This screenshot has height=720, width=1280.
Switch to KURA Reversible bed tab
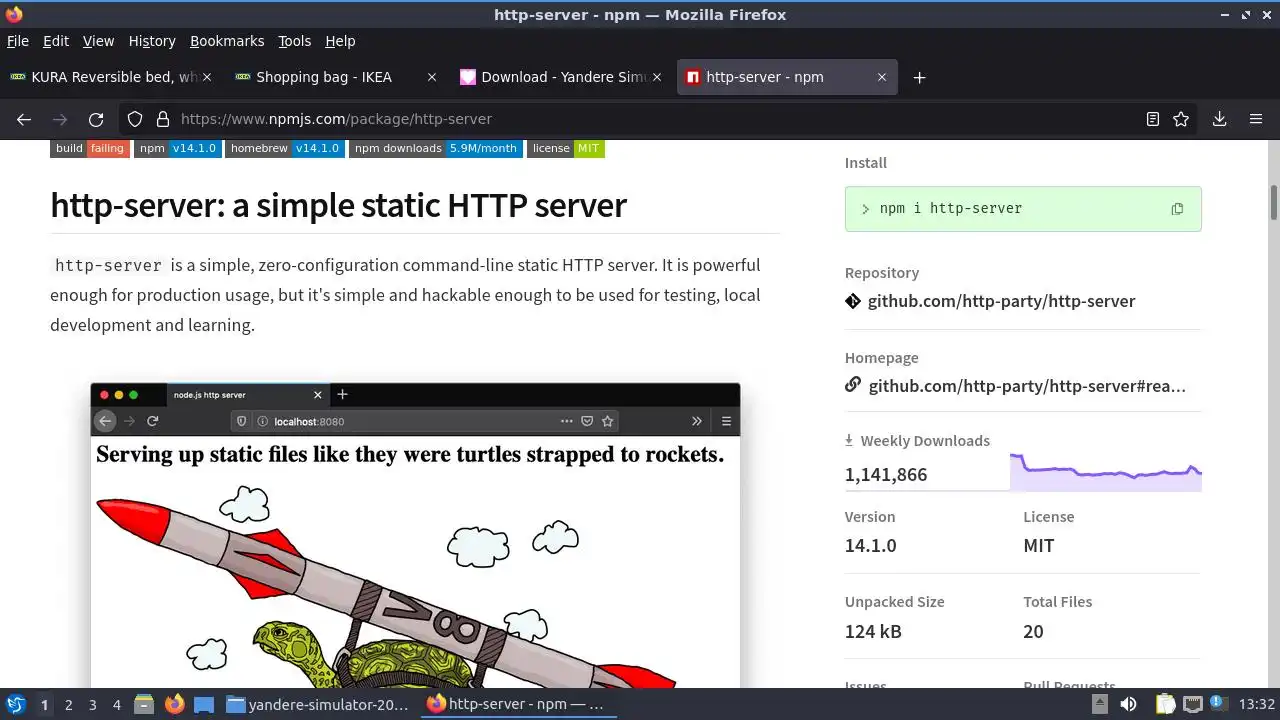pos(110,77)
